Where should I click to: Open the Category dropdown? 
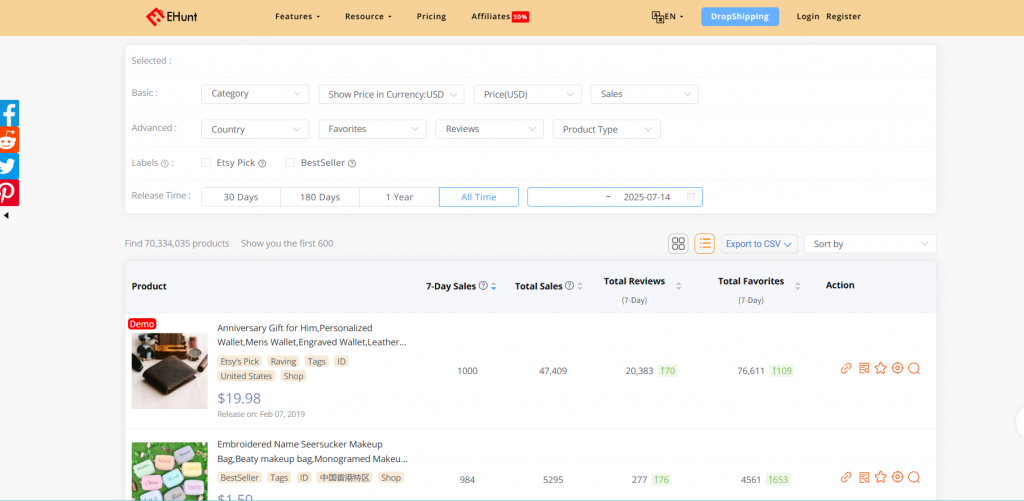pos(255,94)
